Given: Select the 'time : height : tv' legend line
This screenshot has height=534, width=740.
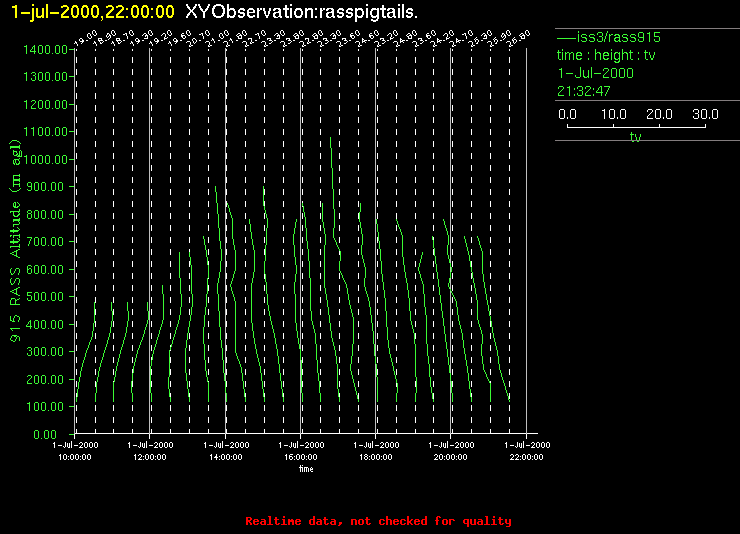Looking at the screenshot, I should tap(606, 55).
